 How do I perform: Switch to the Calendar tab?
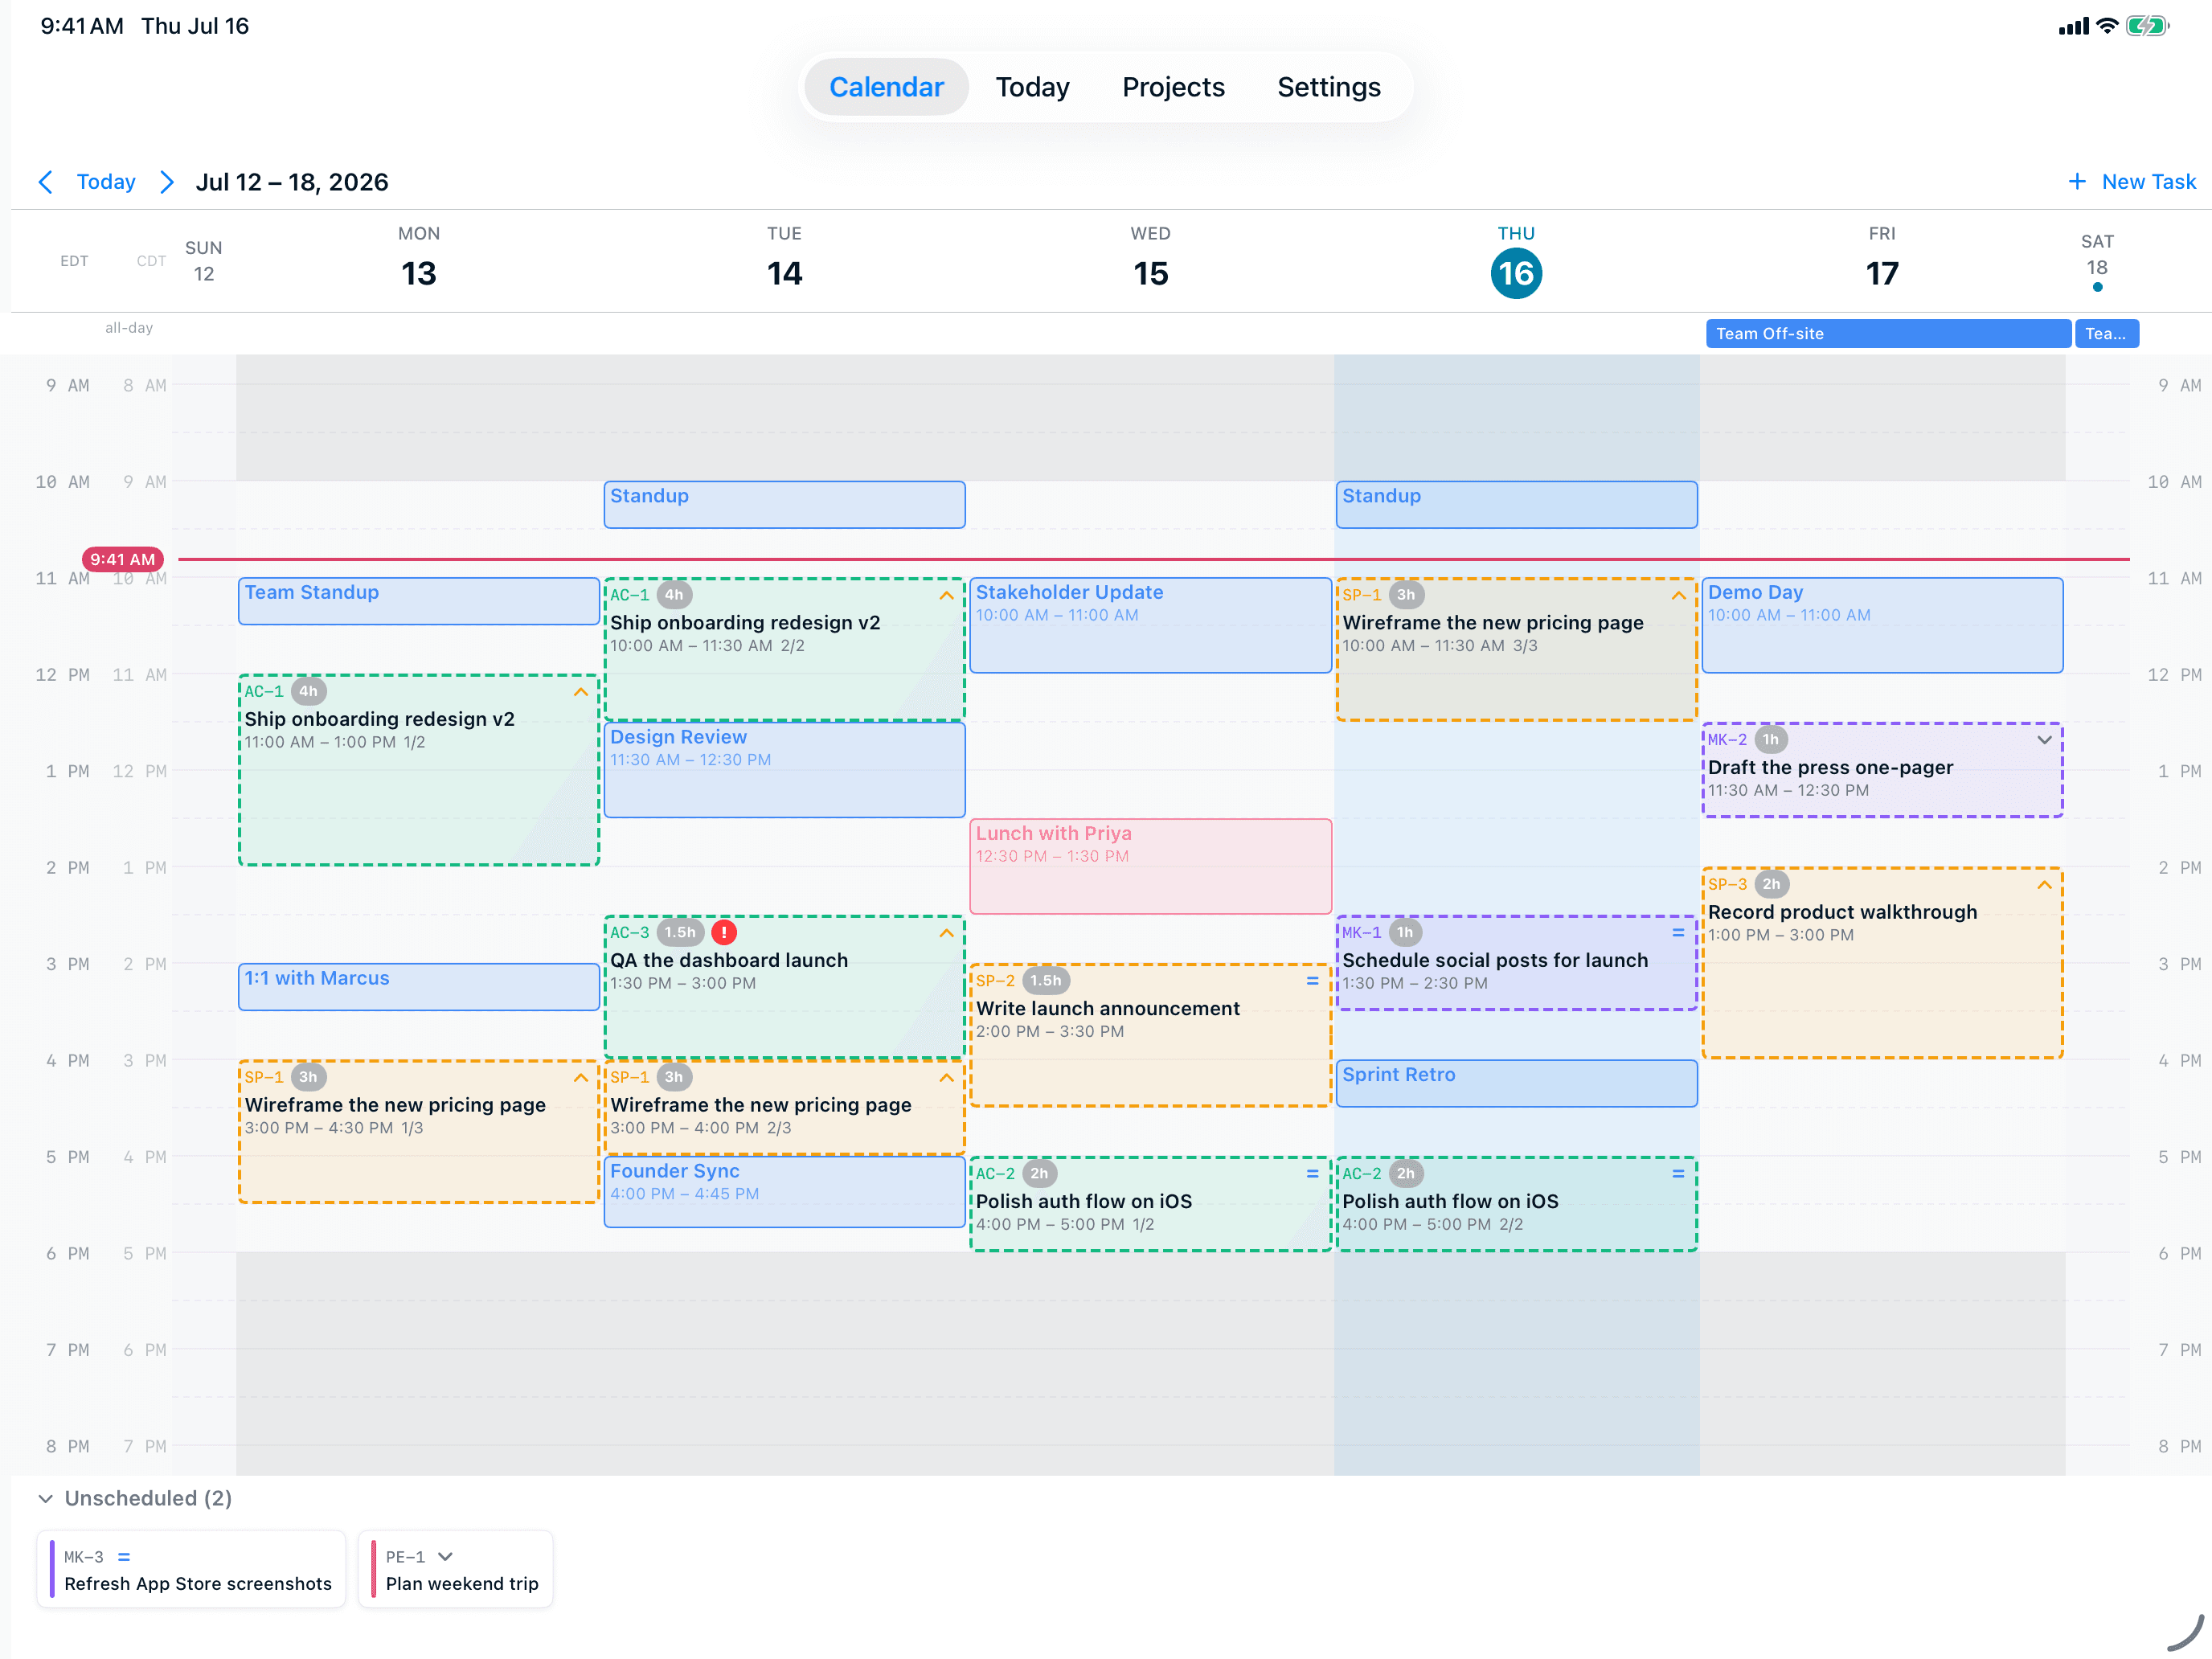tap(886, 87)
